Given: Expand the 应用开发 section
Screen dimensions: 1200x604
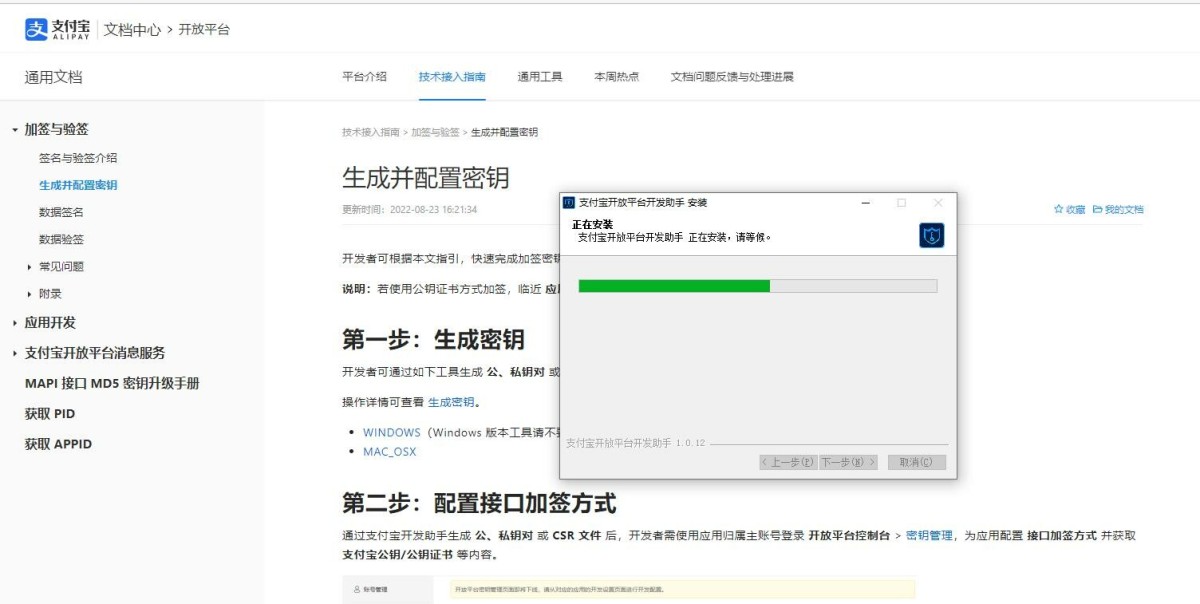Looking at the screenshot, I should click(x=15, y=323).
